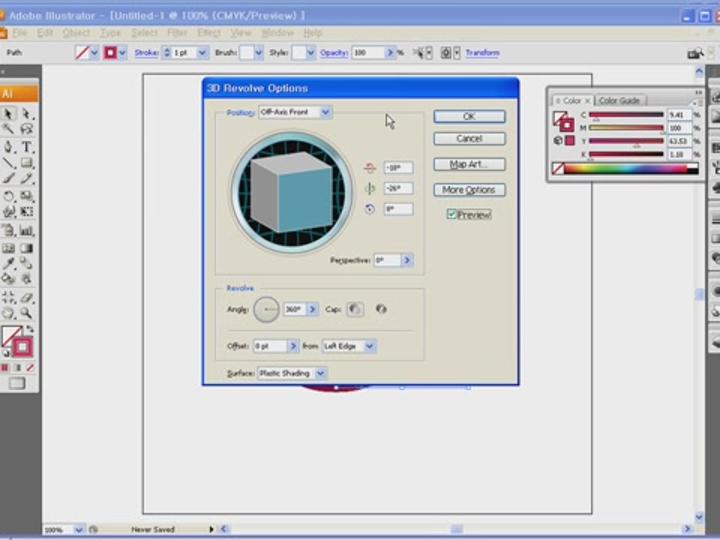
Task: Open the Stroke weight dropdown
Action: pos(202,53)
